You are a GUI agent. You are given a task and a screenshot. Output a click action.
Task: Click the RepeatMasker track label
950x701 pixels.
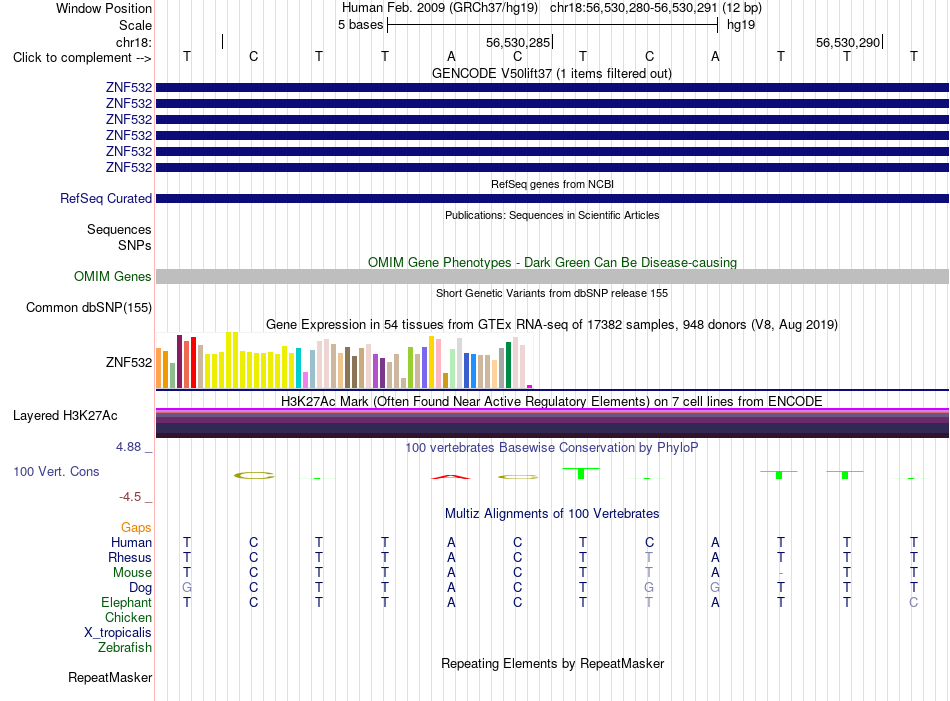tap(110, 678)
